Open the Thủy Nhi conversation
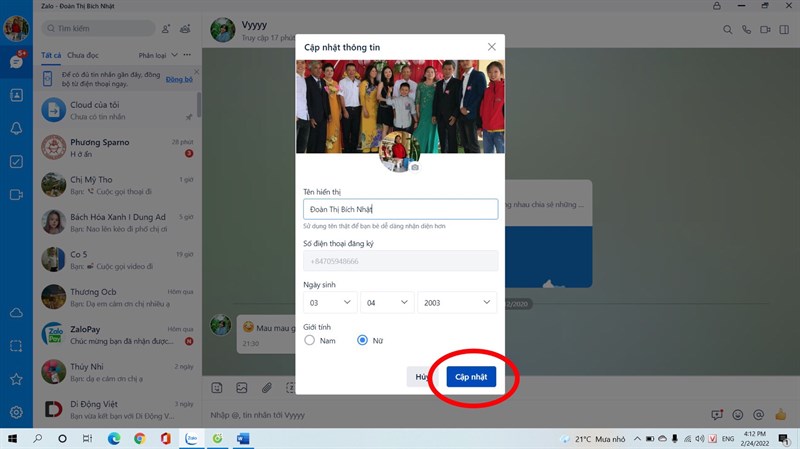This screenshot has height=449, width=800. pyautogui.click(x=118, y=372)
